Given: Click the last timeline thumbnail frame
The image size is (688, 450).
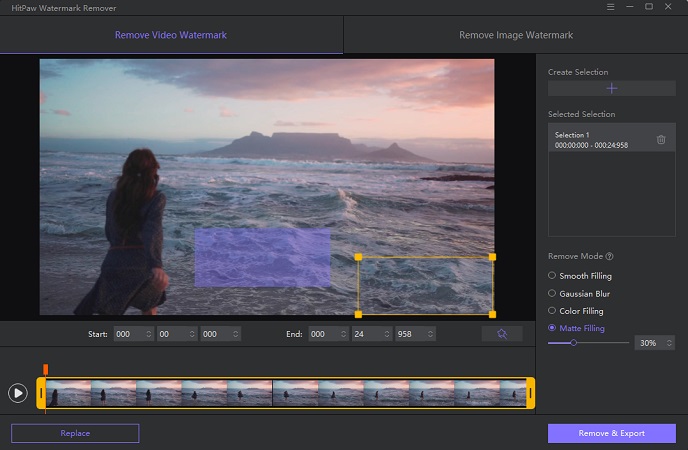Looking at the screenshot, I should (x=513, y=393).
